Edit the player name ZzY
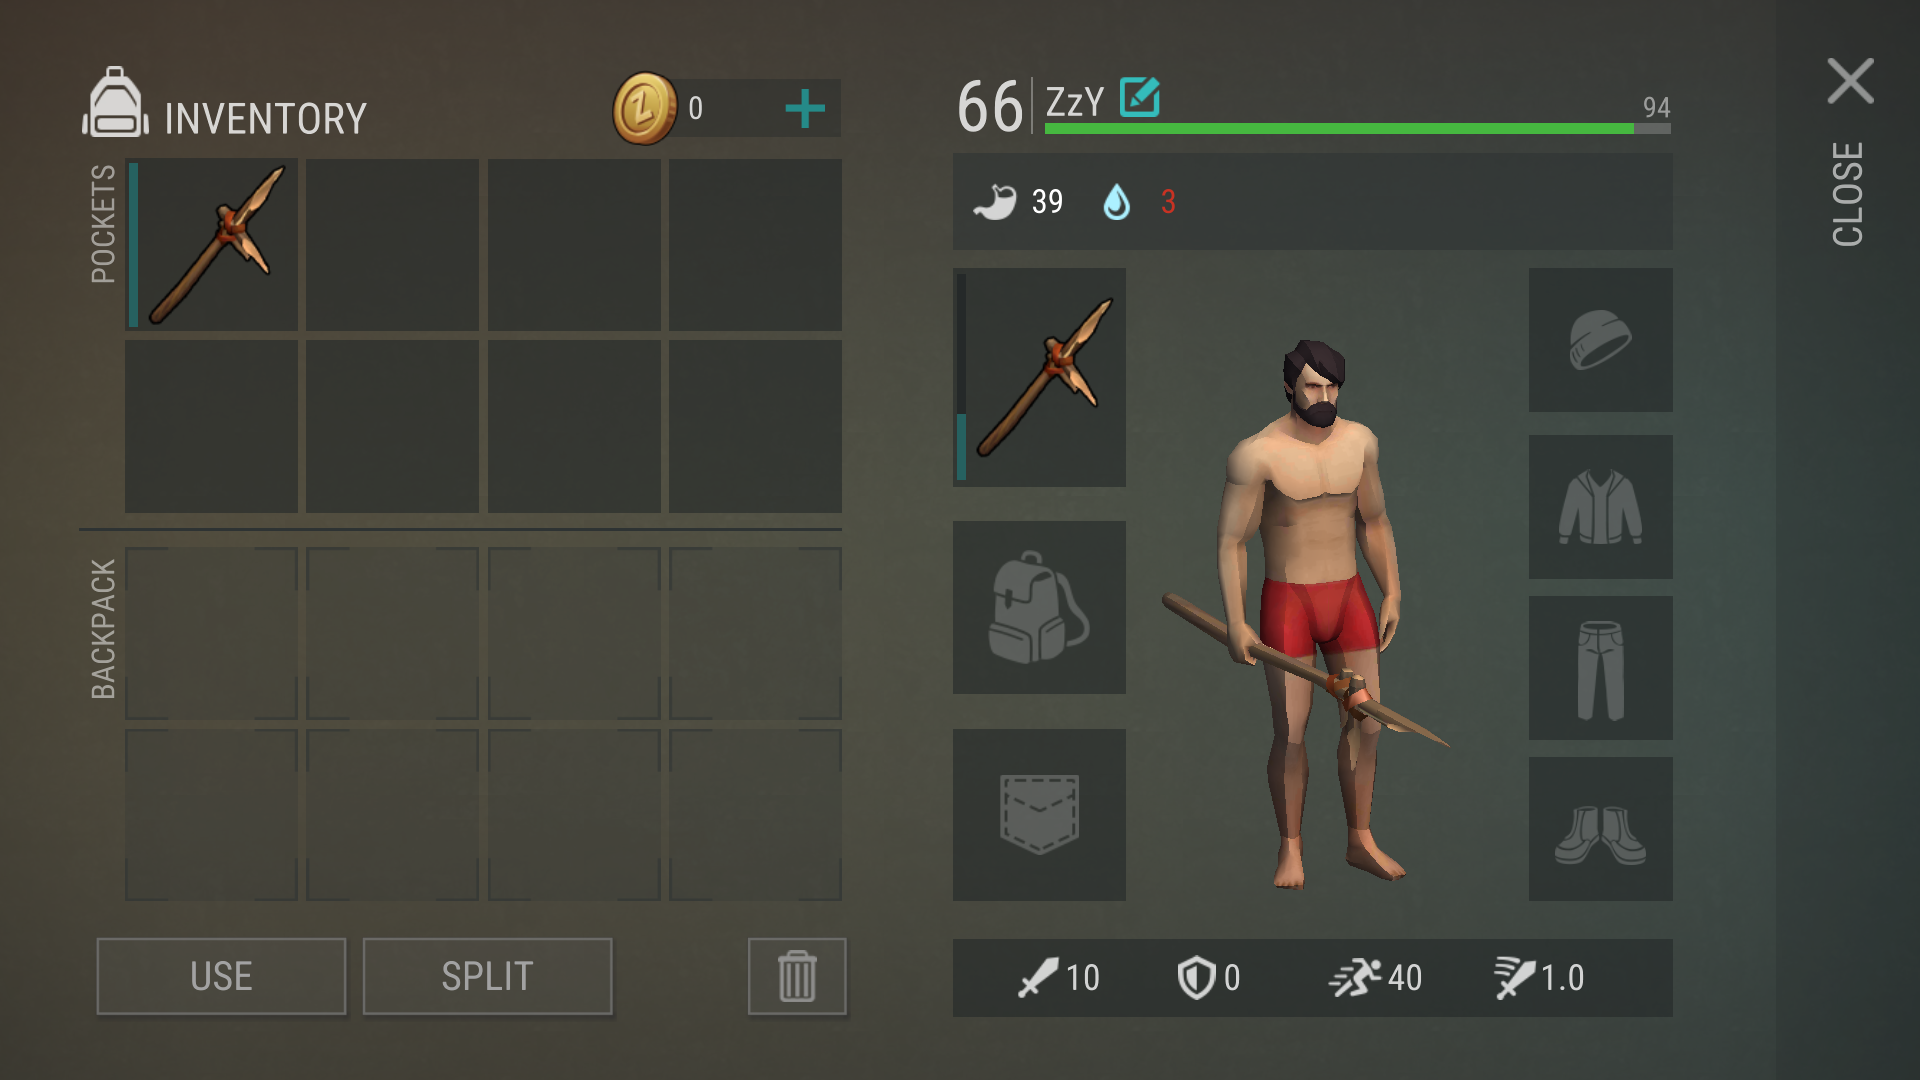Image resolution: width=1920 pixels, height=1080 pixels. tap(1139, 97)
